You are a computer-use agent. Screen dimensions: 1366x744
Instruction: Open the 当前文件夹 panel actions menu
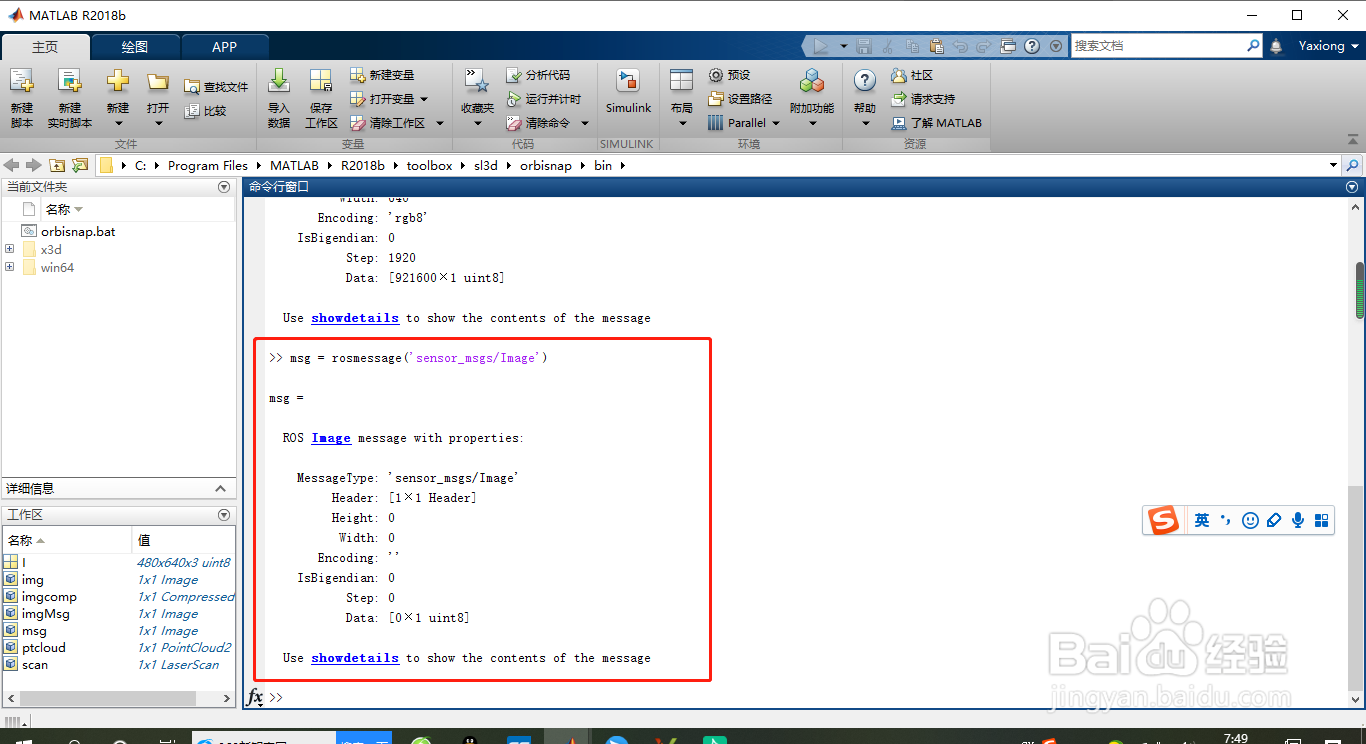tap(224, 187)
